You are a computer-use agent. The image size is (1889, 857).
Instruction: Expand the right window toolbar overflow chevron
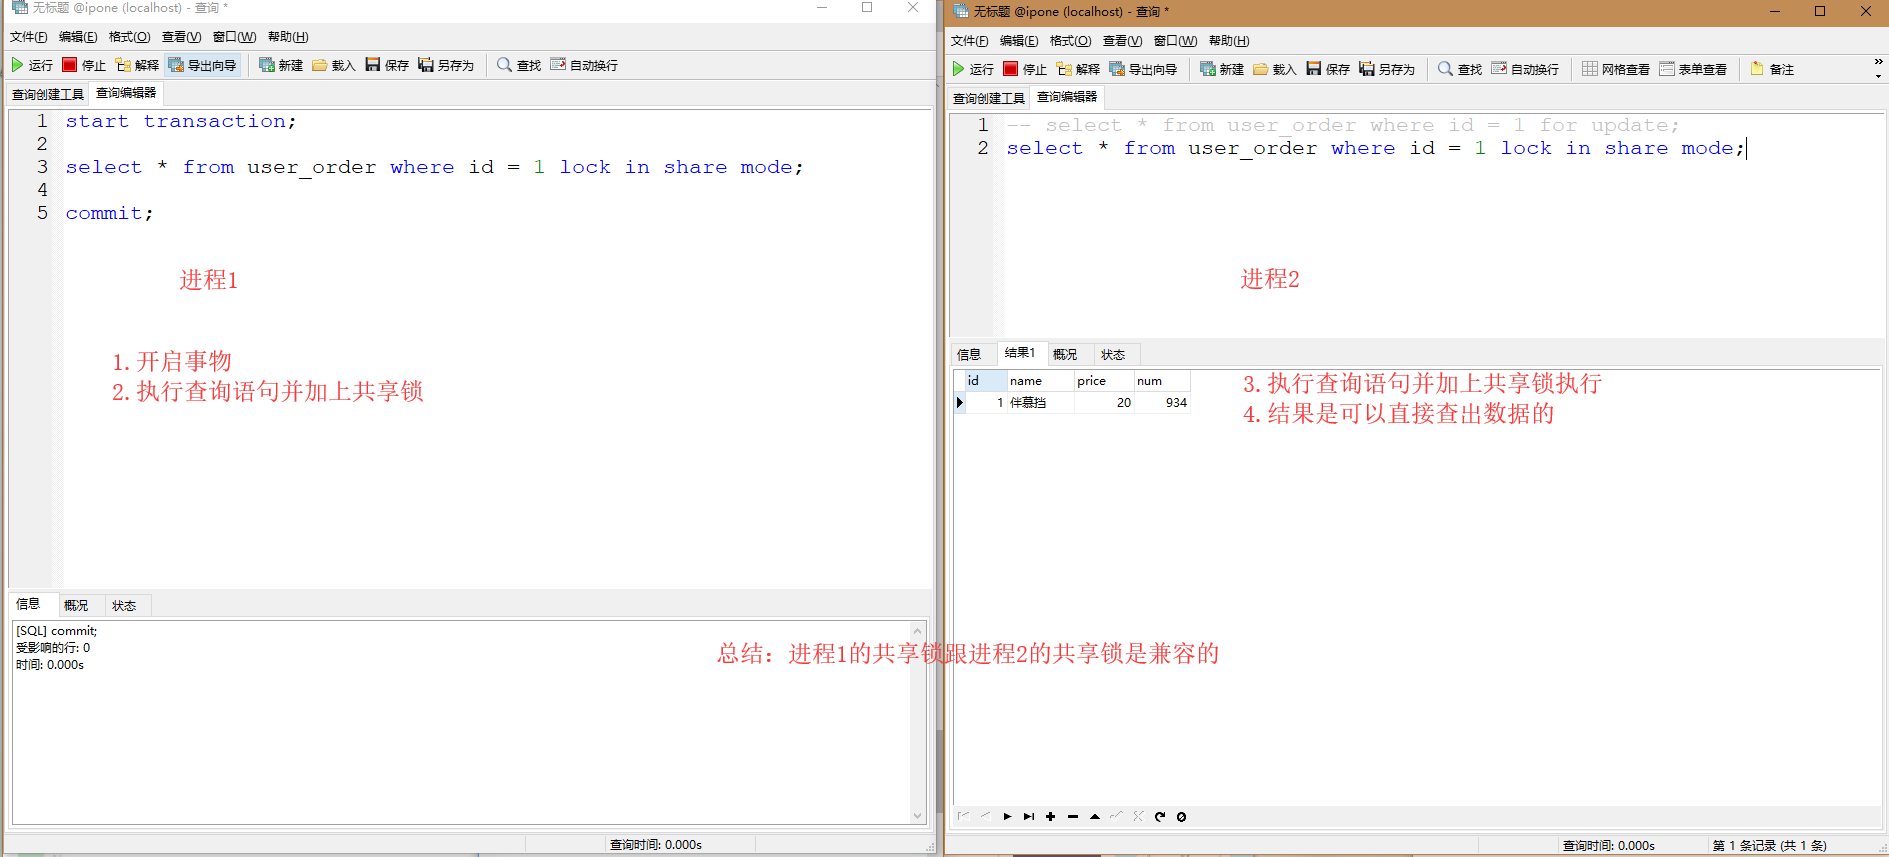click(x=1878, y=68)
